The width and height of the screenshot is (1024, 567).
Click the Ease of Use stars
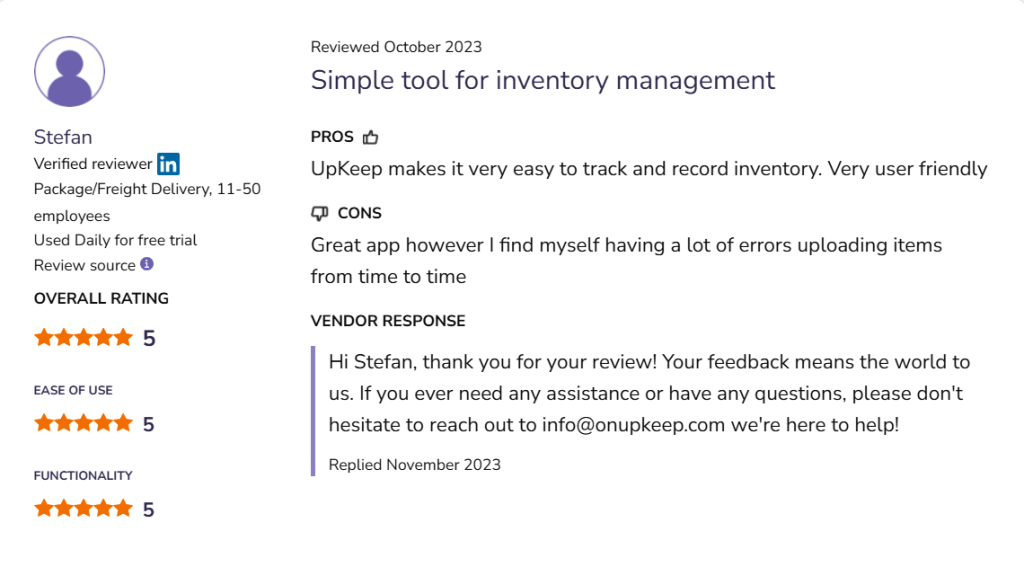pos(83,424)
